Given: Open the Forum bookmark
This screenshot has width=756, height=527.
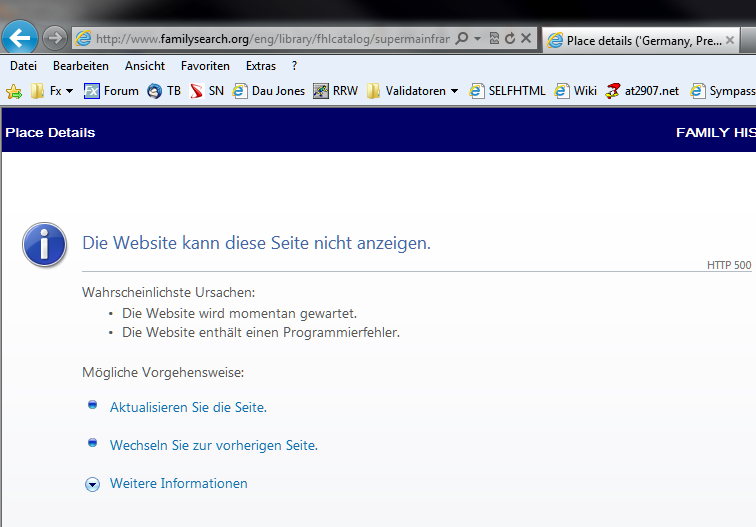Looking at the screenshot, I should (x=111, y=91).
